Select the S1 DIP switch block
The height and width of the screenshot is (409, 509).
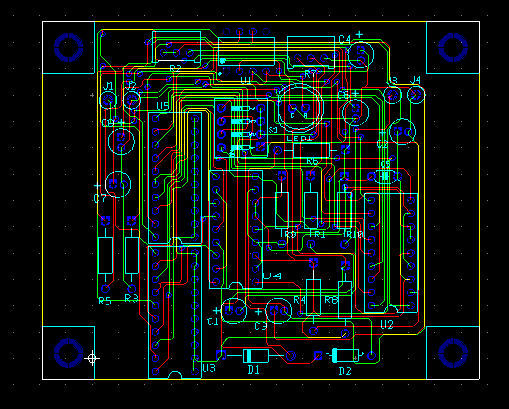(241, 128)
